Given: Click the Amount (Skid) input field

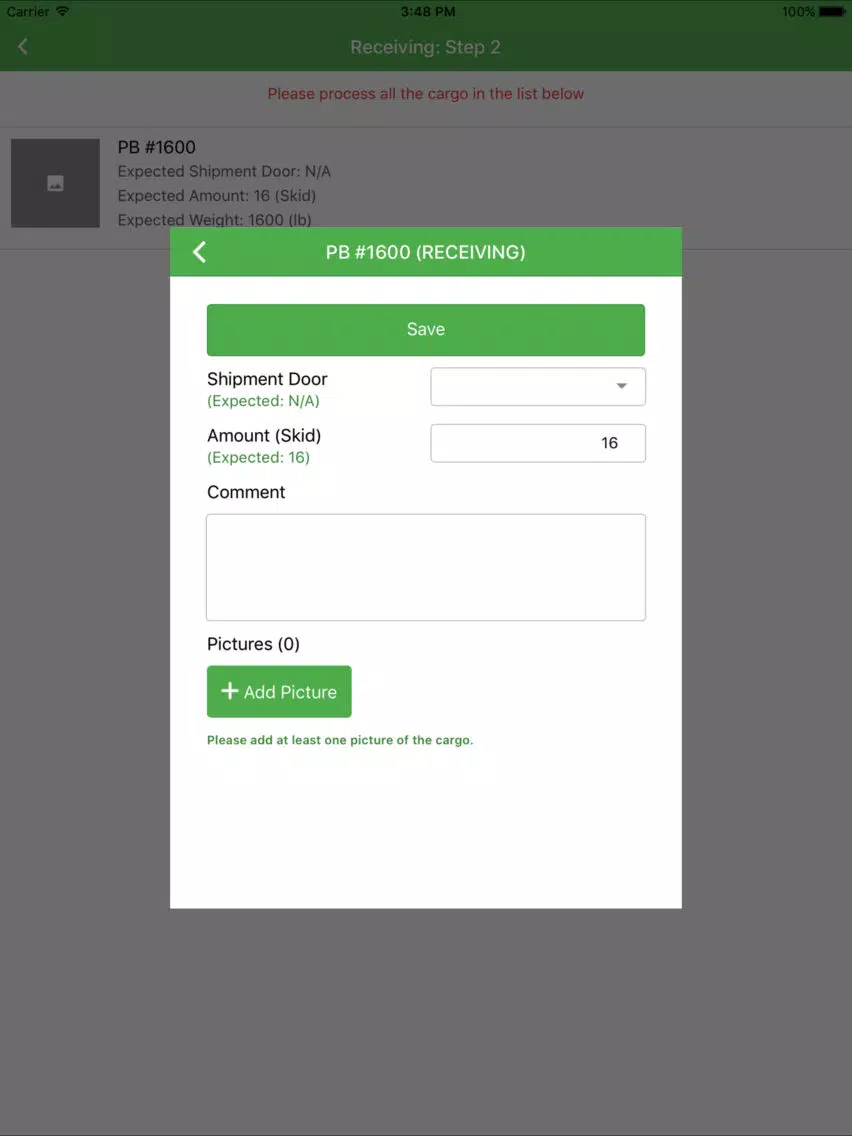Looking at the screenshot, I should (538, 443).
